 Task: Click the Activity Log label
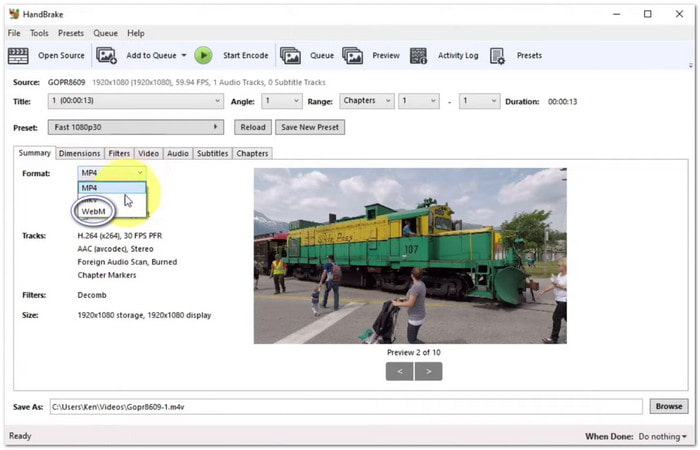(458, 56)
